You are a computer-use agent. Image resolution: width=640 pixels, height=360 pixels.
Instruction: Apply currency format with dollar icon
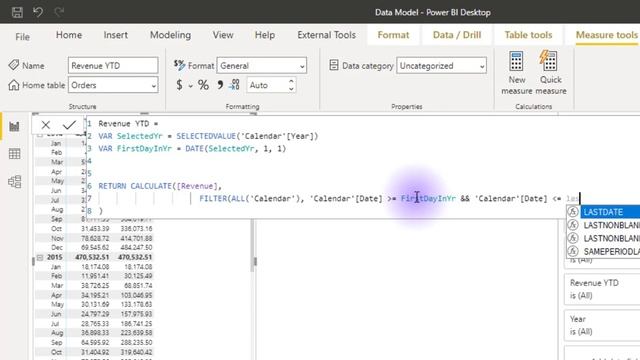[179, 85]
